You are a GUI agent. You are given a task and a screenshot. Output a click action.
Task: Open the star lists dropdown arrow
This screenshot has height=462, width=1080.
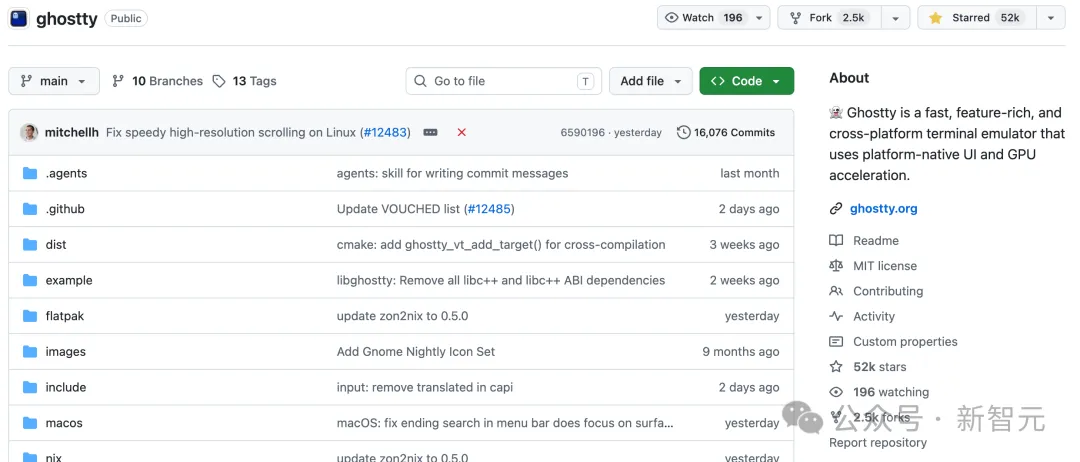[1050, 18]
